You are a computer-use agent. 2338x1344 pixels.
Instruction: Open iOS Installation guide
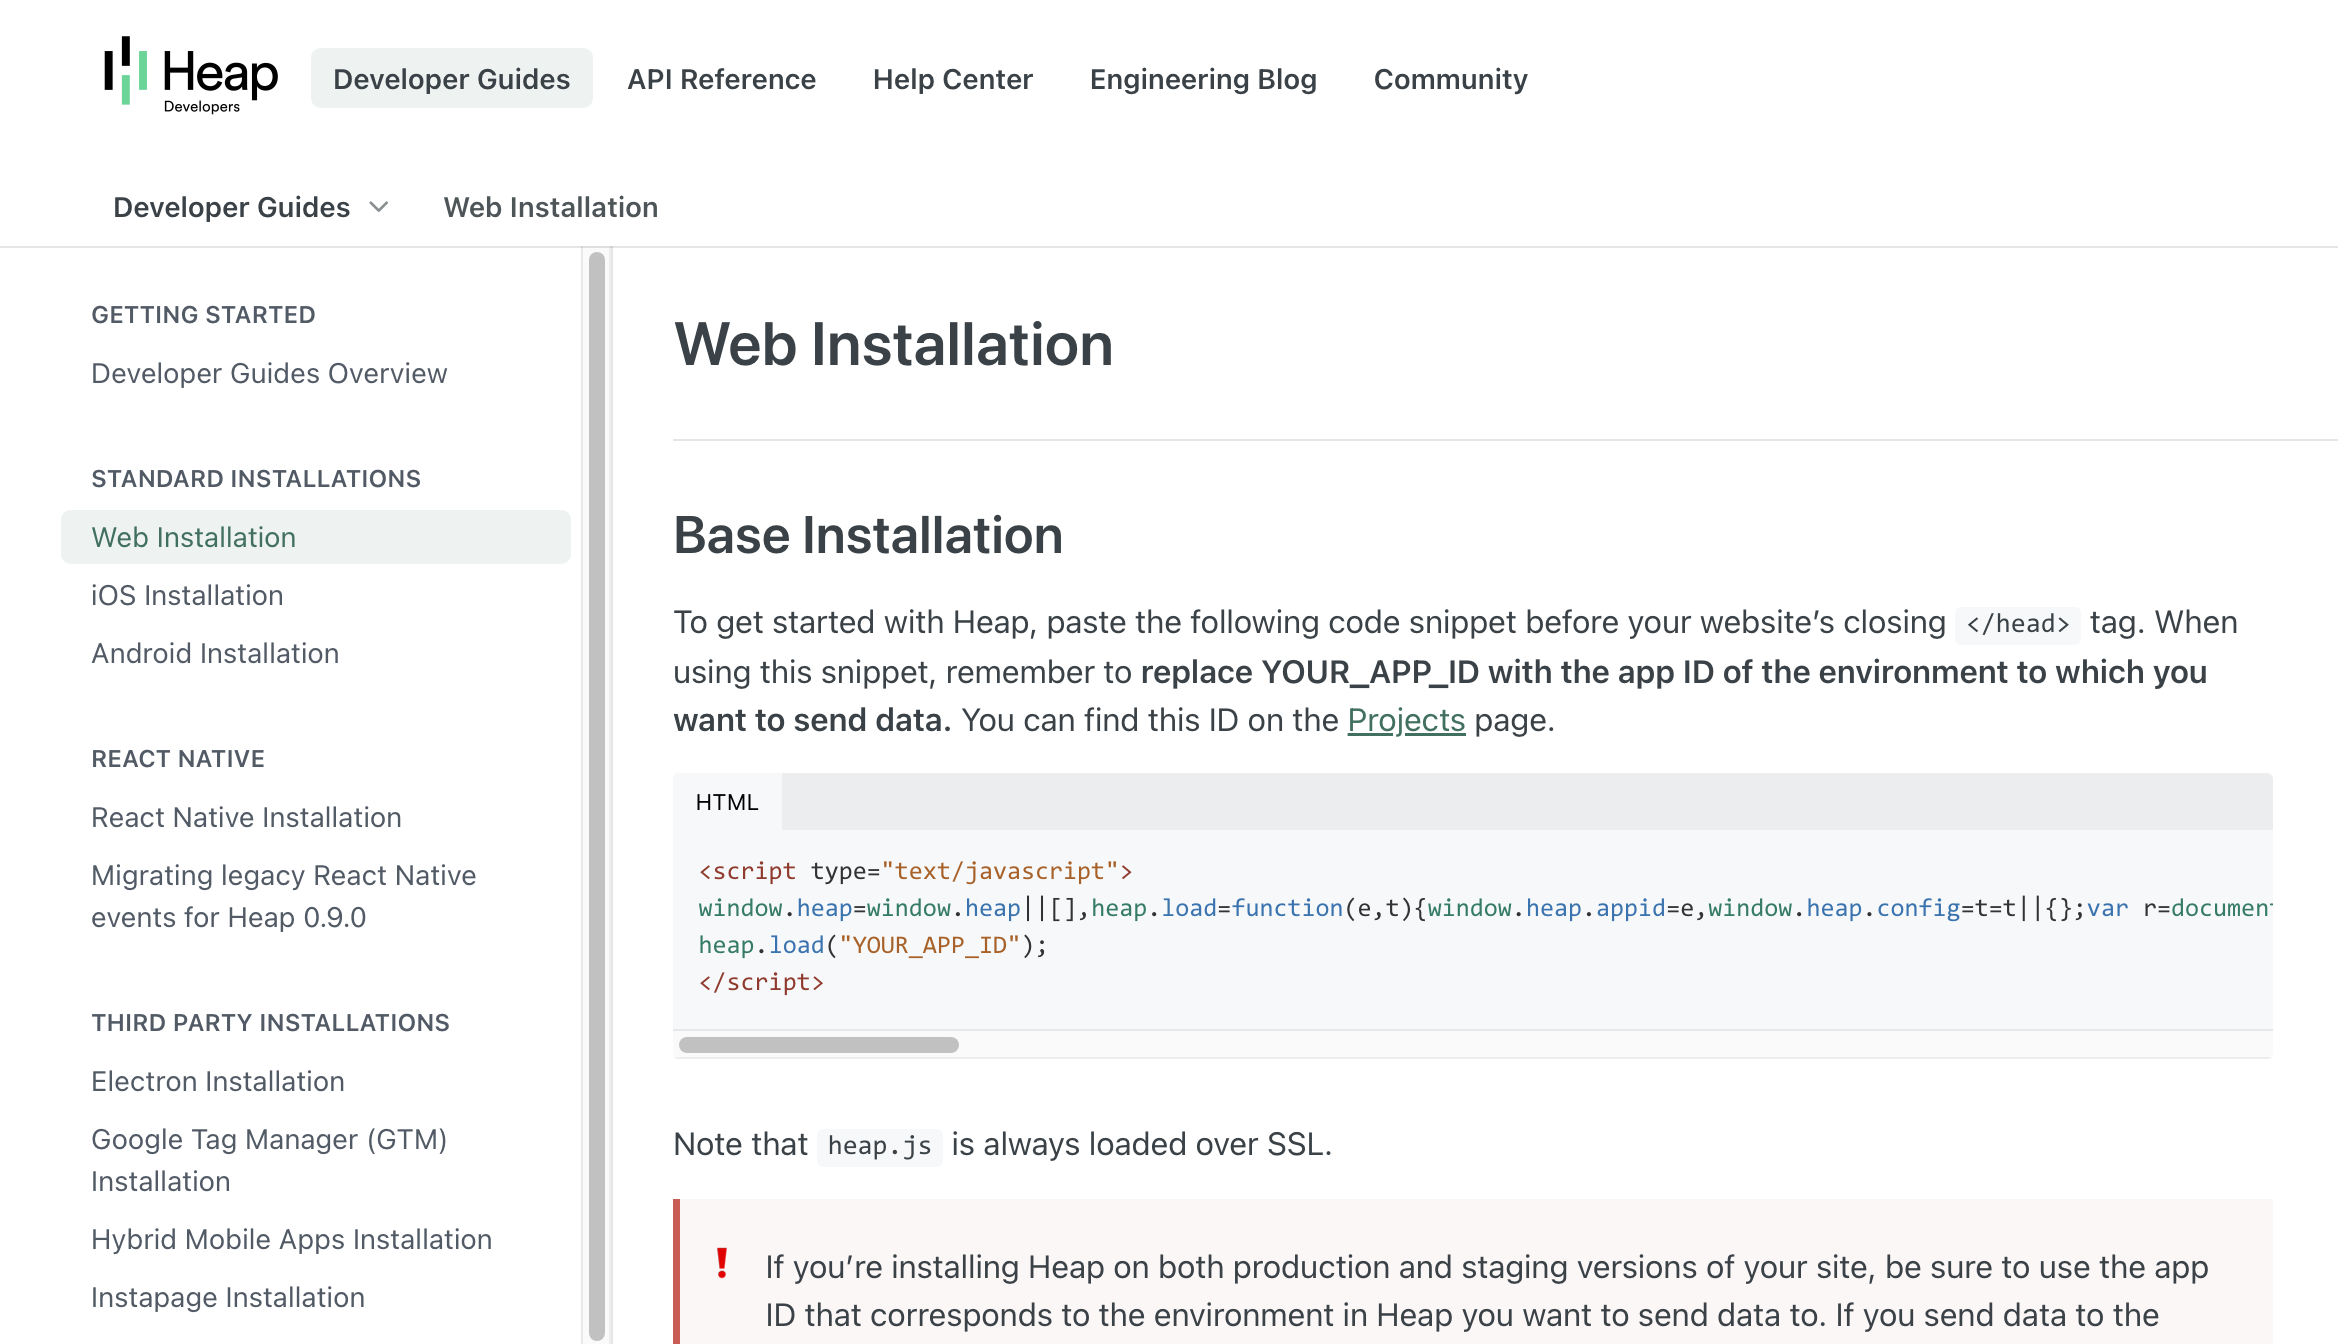(x=187, y=595)
